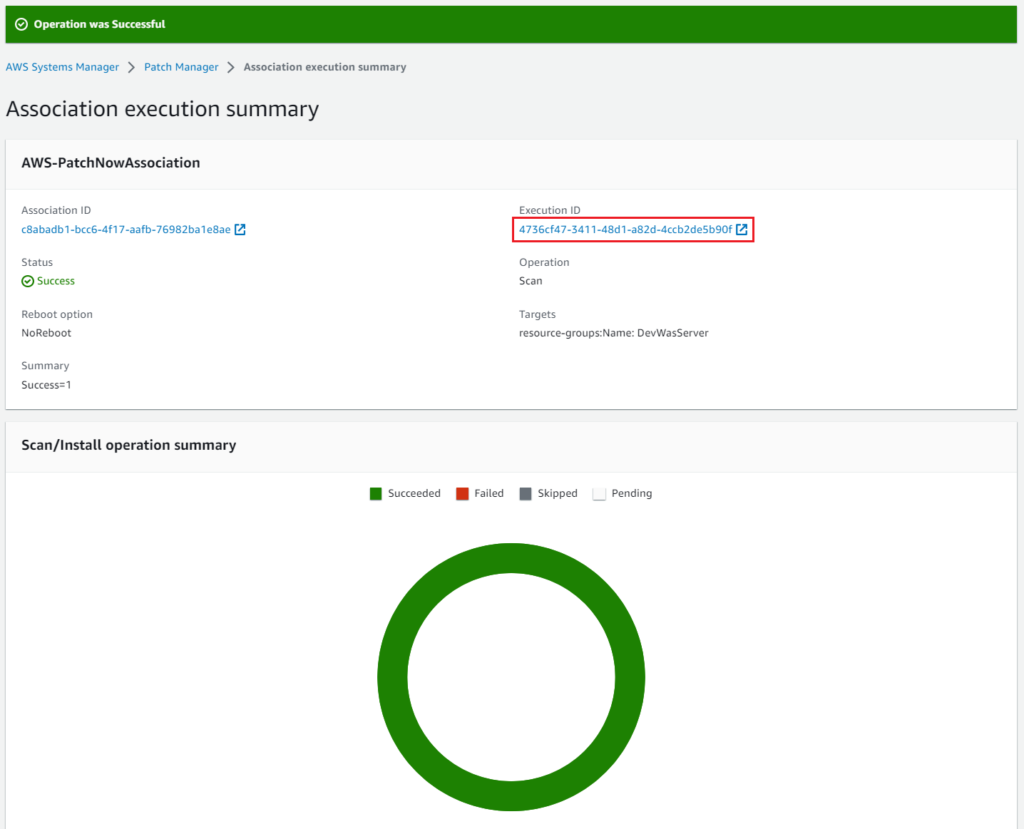Select Association execution summary breadcrumb item
The height and width of the screenshot is (829, 1024).
[x=324, y=67]
